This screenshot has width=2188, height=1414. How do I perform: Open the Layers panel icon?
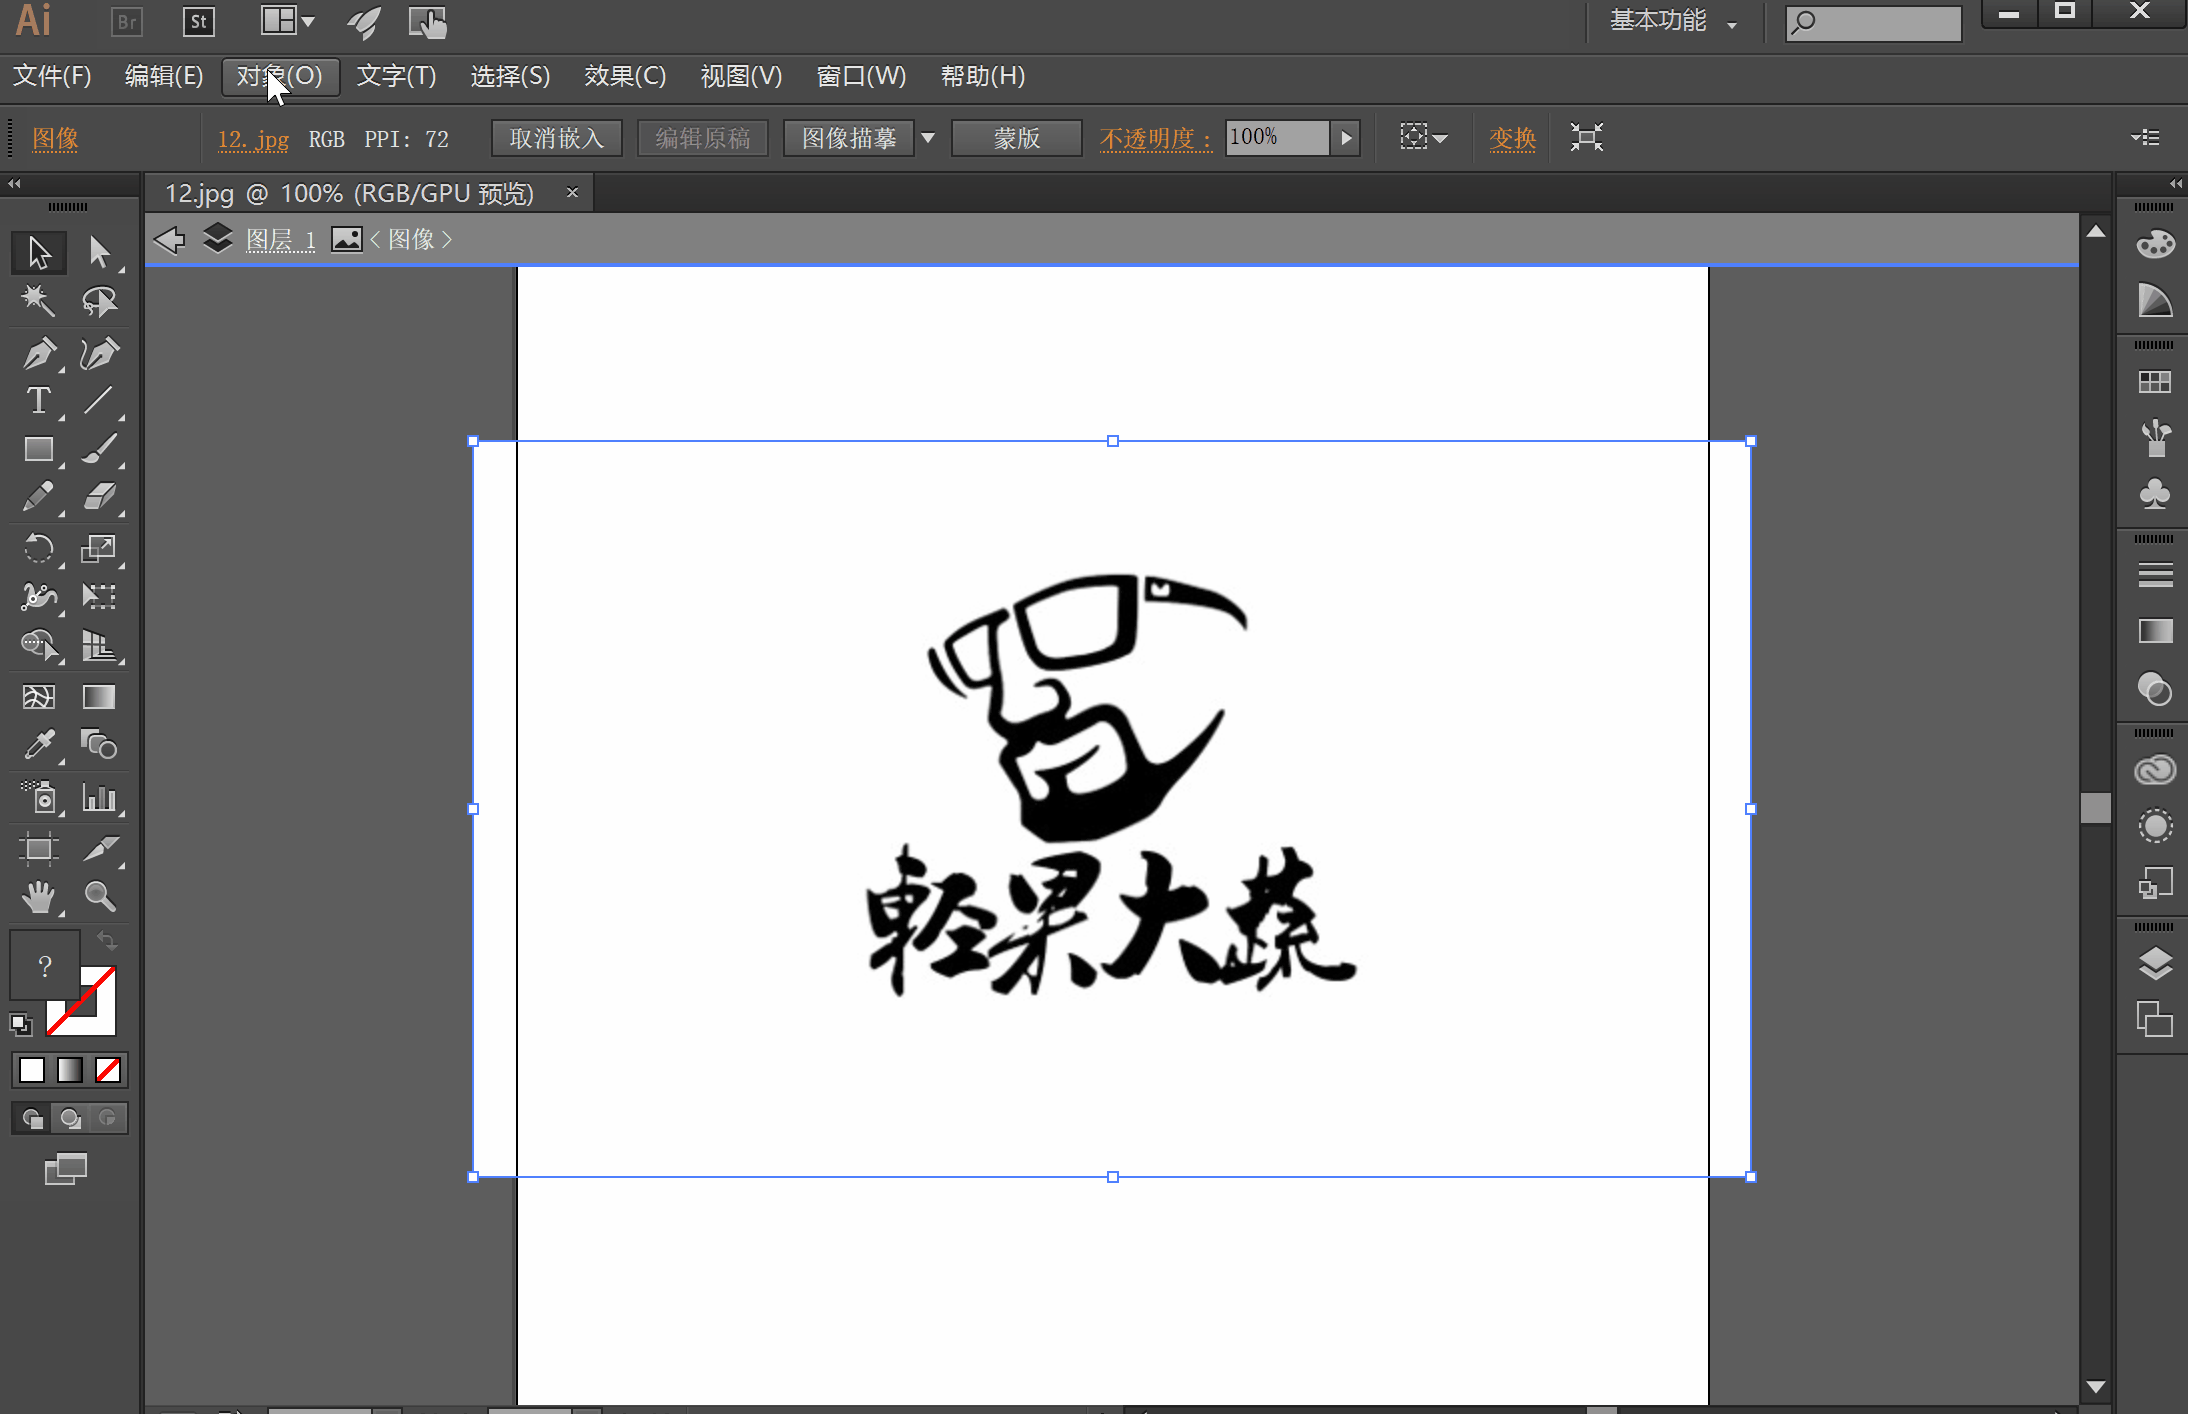tap(2155, 963)
